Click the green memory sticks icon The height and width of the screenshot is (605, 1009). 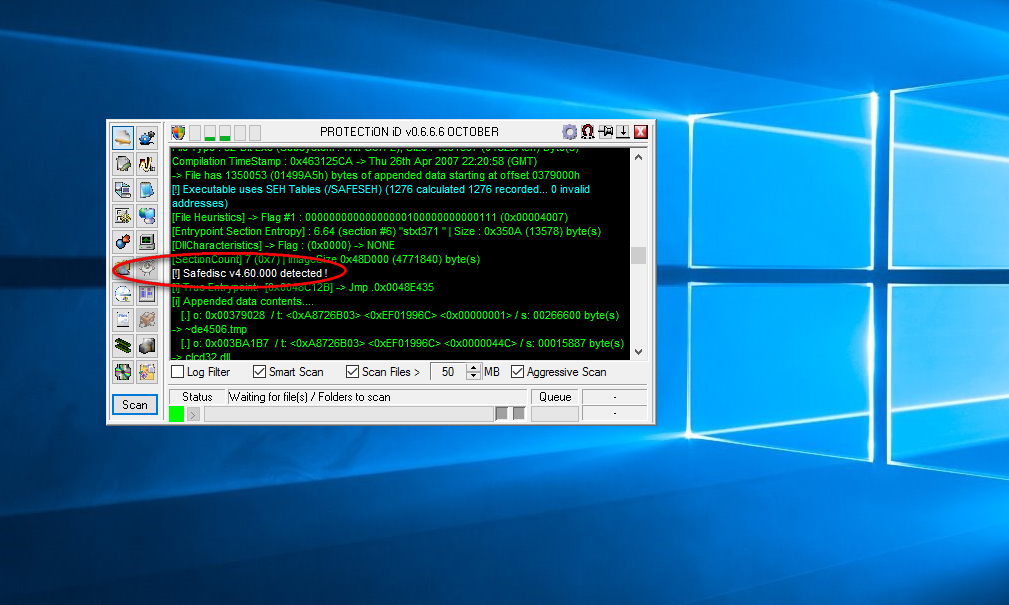pos(122,346)
